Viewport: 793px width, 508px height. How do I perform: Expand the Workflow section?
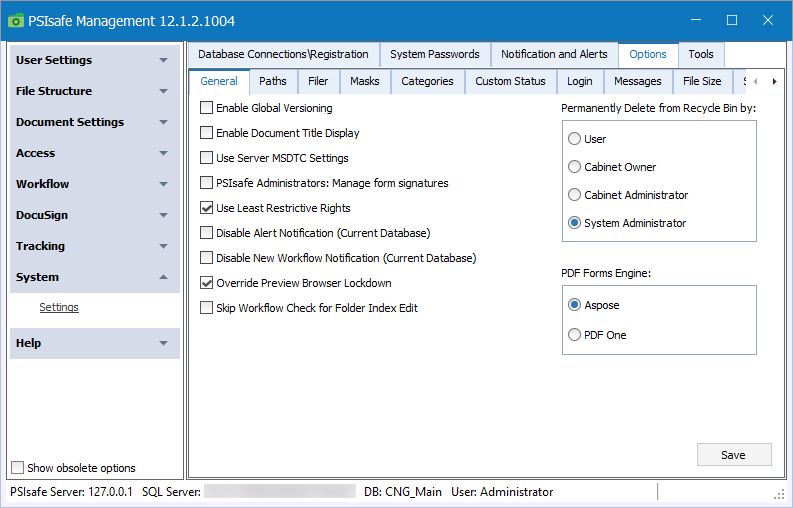click(95, 184)
